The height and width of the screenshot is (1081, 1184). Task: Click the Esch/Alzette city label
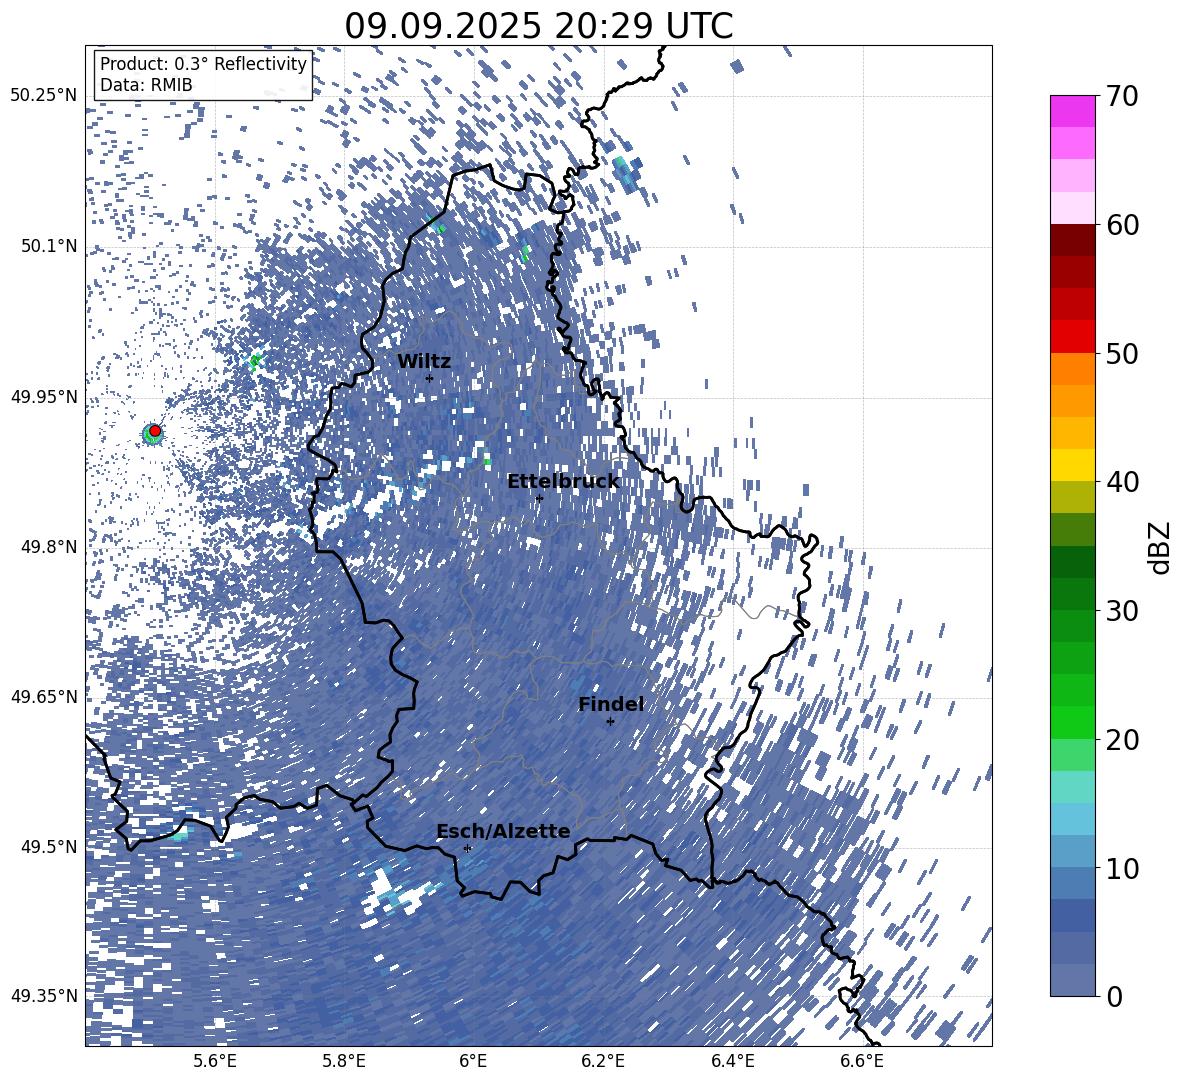[x=503, y=832]
